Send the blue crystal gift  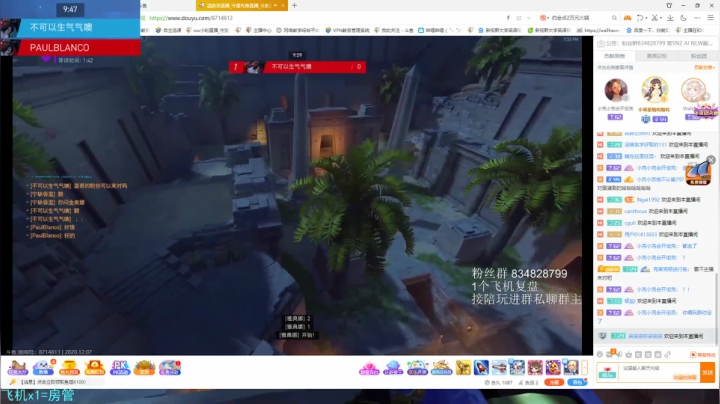click(x=393, y=368)
